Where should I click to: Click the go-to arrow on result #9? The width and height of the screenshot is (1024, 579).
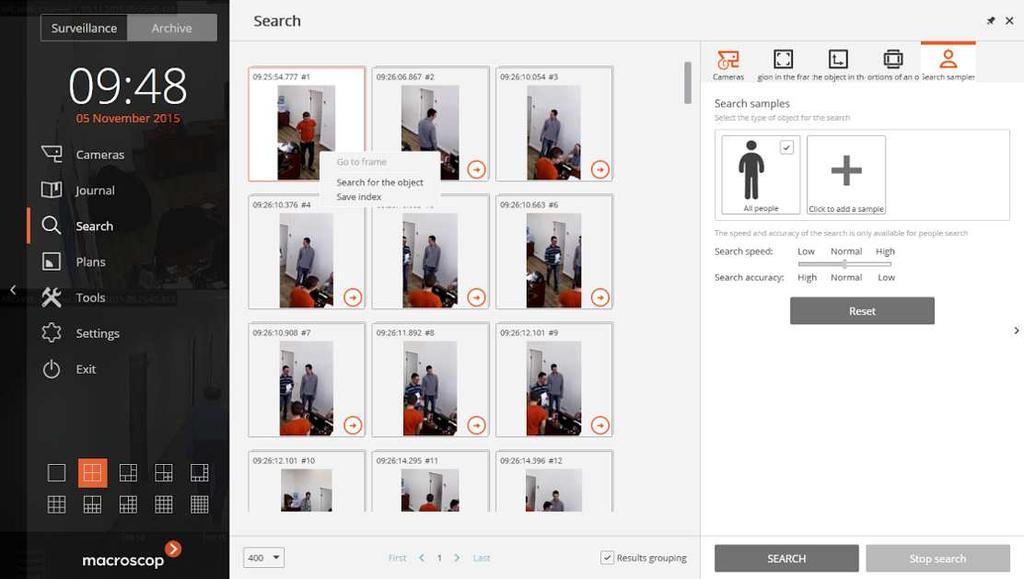pyautogui.click(x=600, y=426)
